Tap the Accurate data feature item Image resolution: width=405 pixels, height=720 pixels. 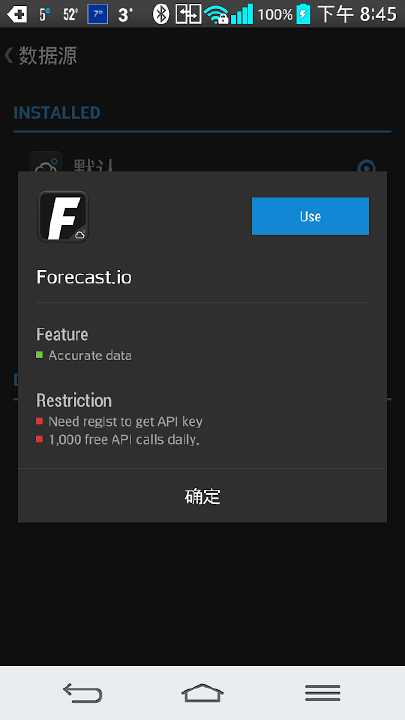[x=90, y=355]
